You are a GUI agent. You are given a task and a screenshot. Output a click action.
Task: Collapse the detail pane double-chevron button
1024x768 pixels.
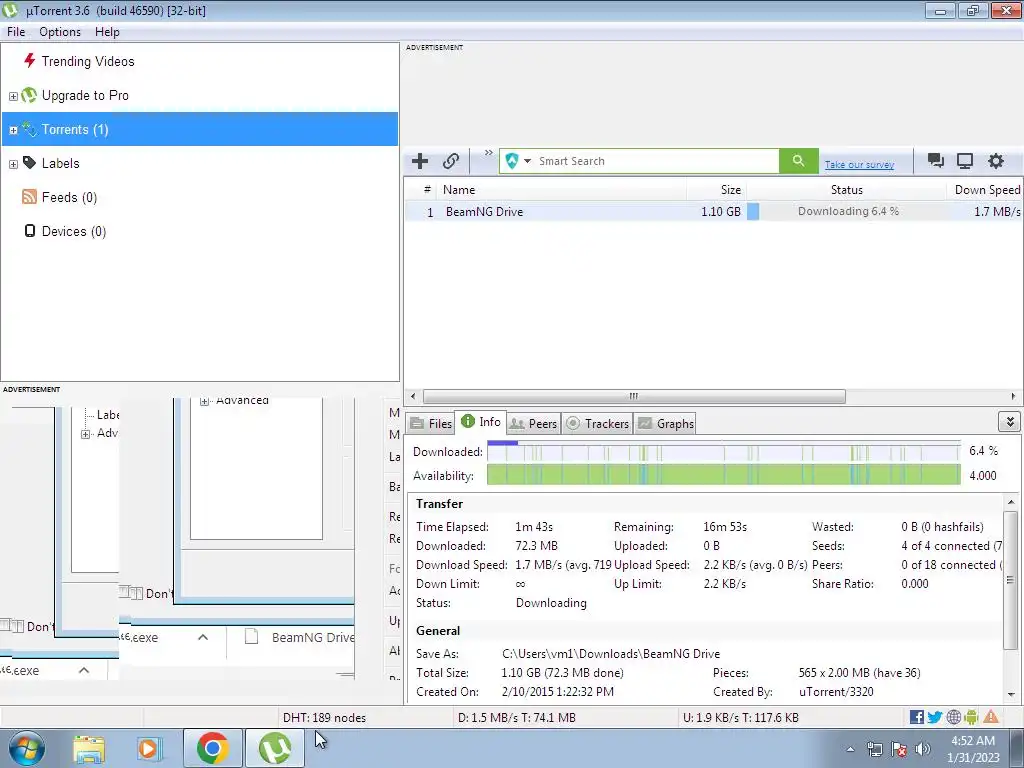tap(1010, 422)
